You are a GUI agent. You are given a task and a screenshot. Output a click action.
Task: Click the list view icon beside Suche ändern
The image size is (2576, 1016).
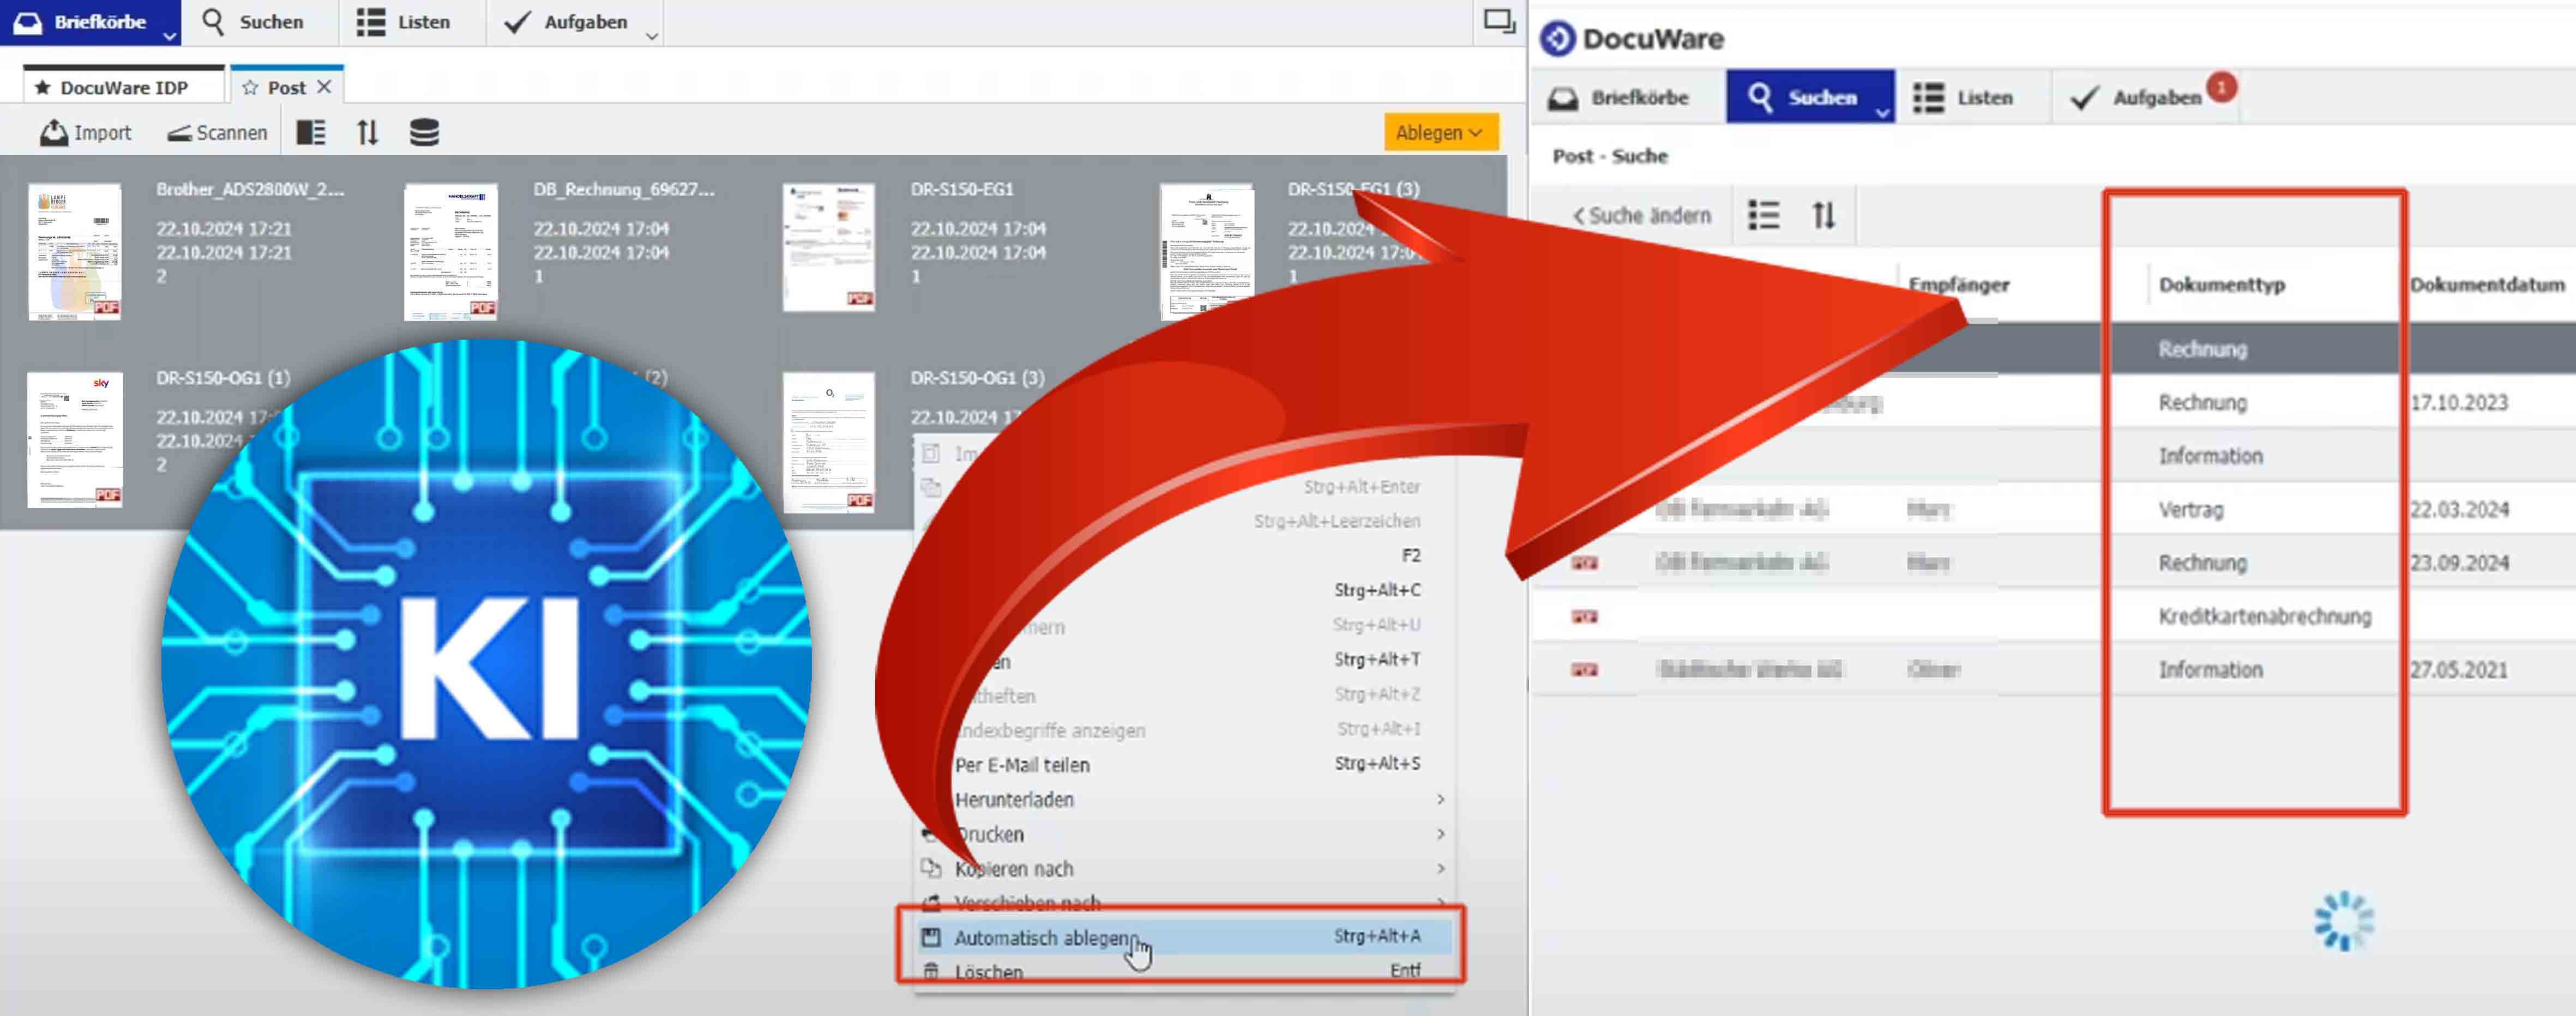[1763, 215]
